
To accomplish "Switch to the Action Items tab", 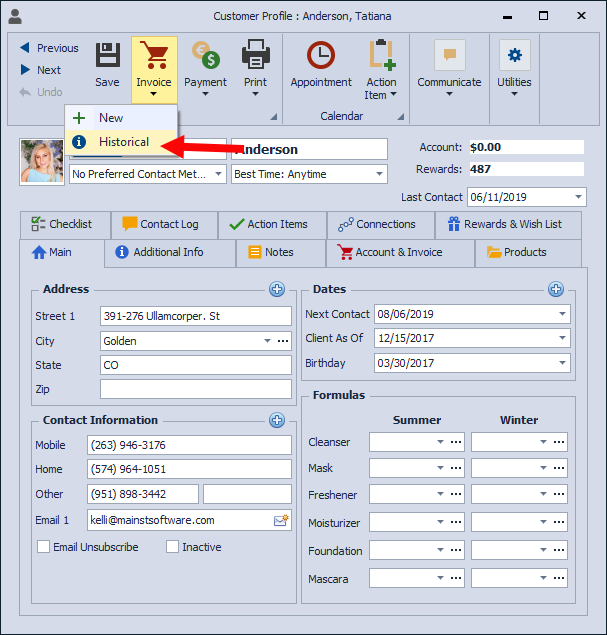I will (273, 224).
